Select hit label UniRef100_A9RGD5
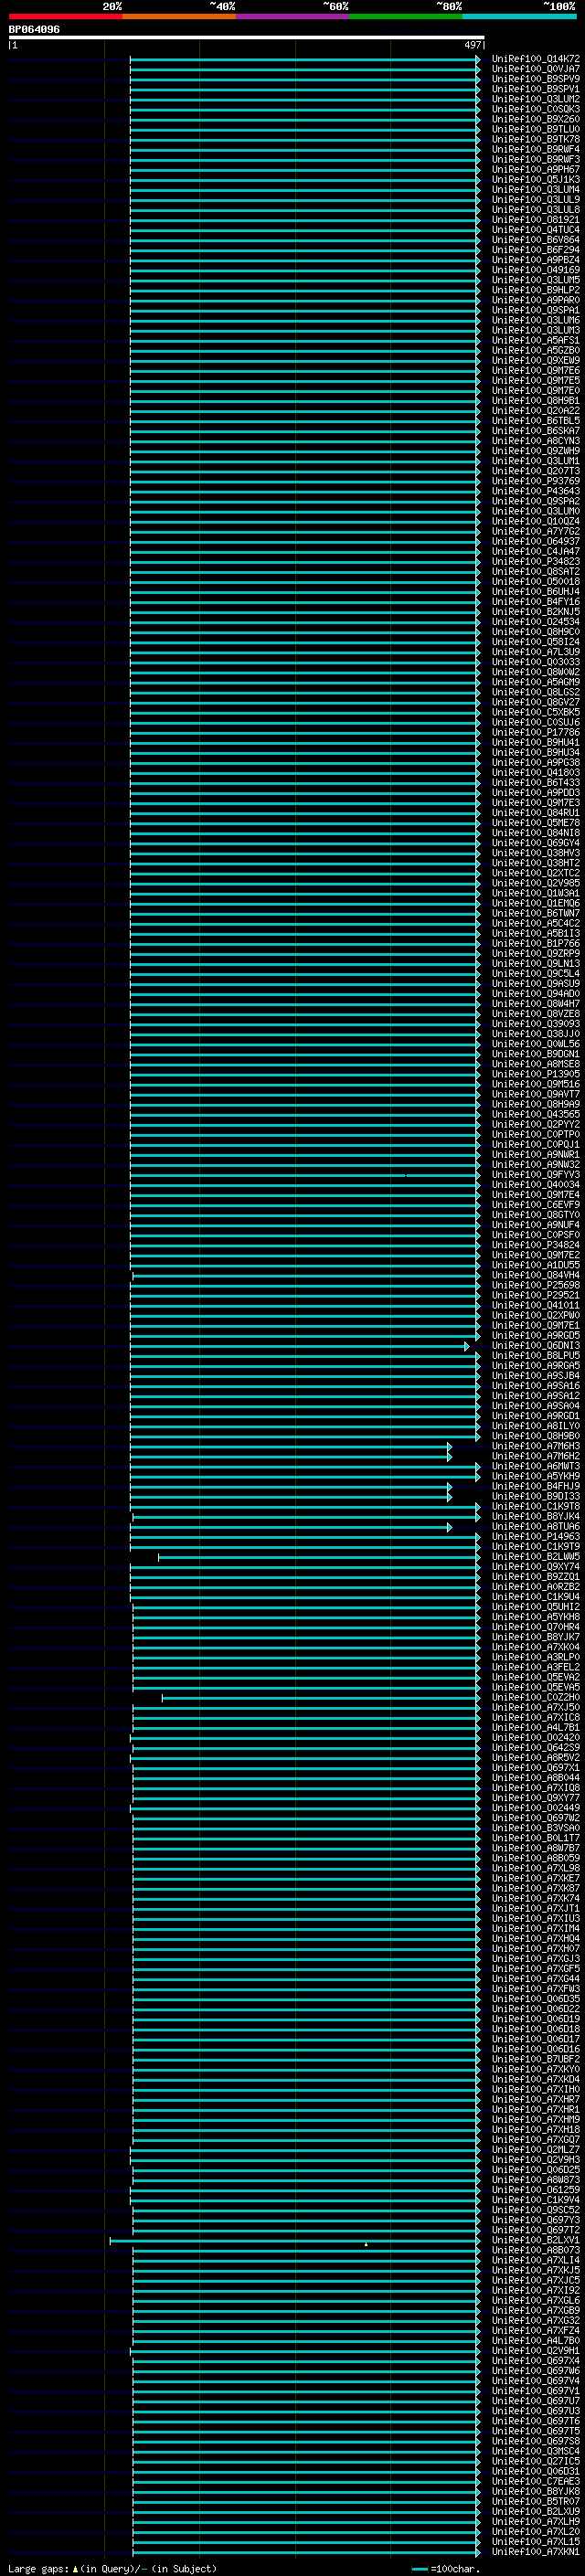This screenshot has height=2576, width=585. (x=536, y=1335)
